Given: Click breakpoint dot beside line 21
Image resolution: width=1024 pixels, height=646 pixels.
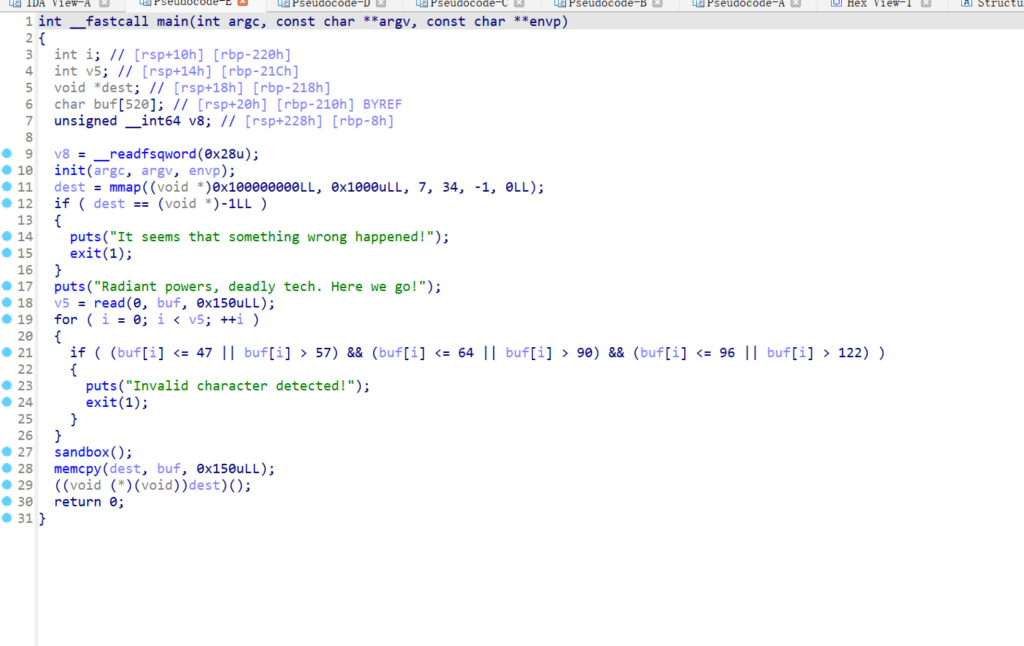Looking at the screenshot, I should point(7,353).
